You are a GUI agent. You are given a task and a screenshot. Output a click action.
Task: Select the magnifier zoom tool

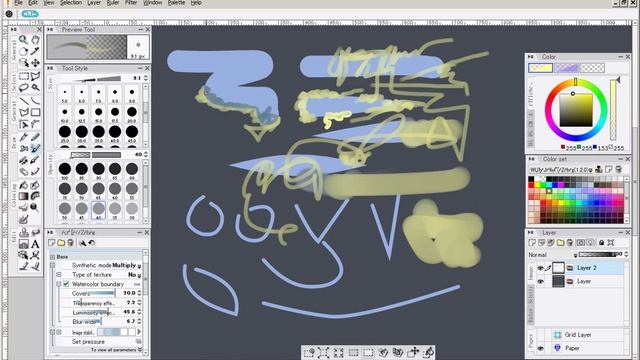tap(23, 40)
